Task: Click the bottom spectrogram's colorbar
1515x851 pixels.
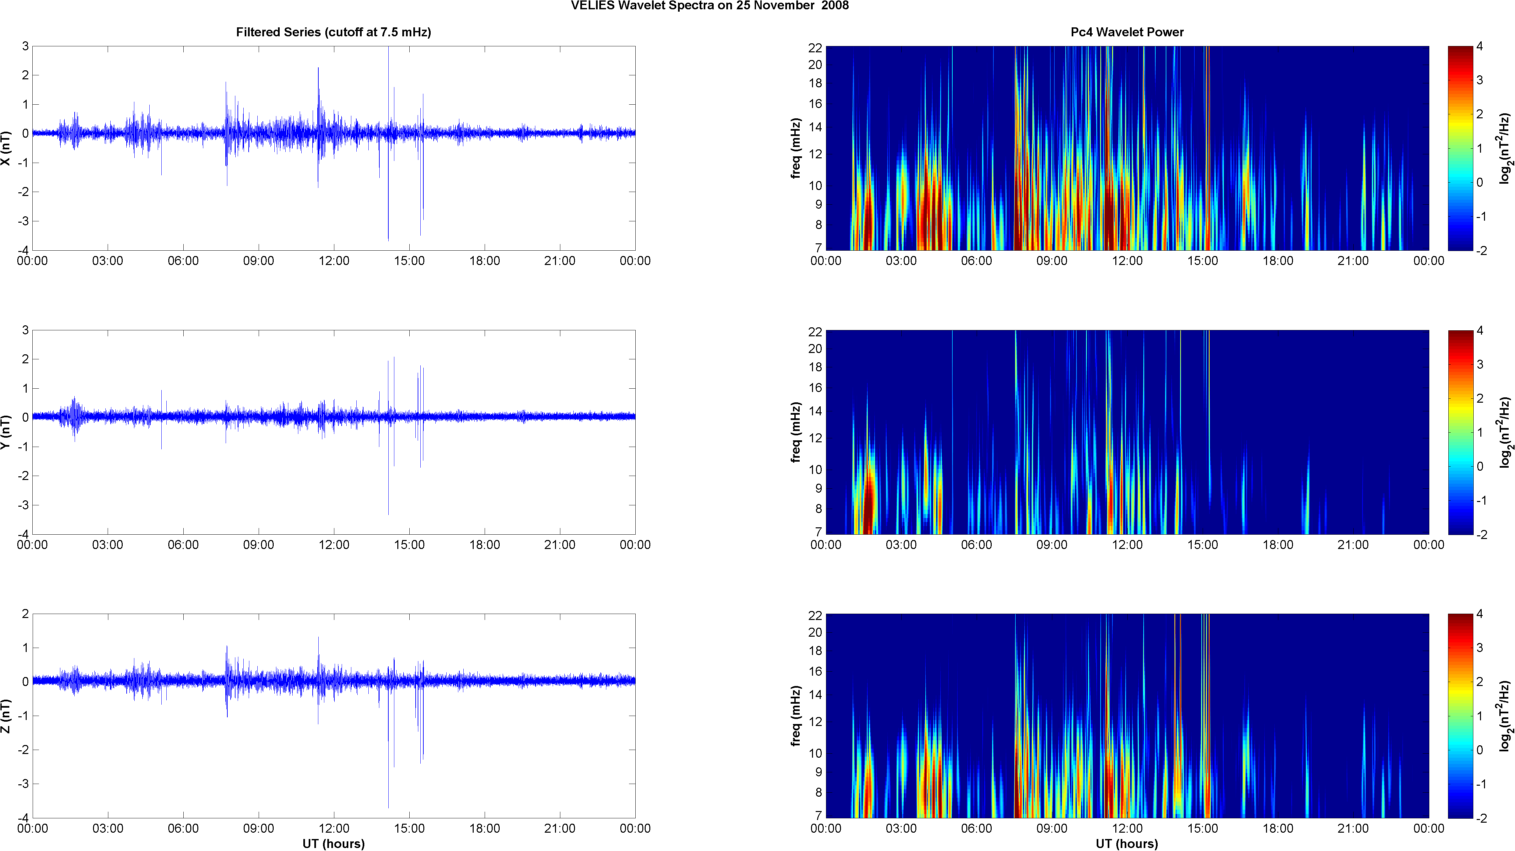Action: (1460, 716)
